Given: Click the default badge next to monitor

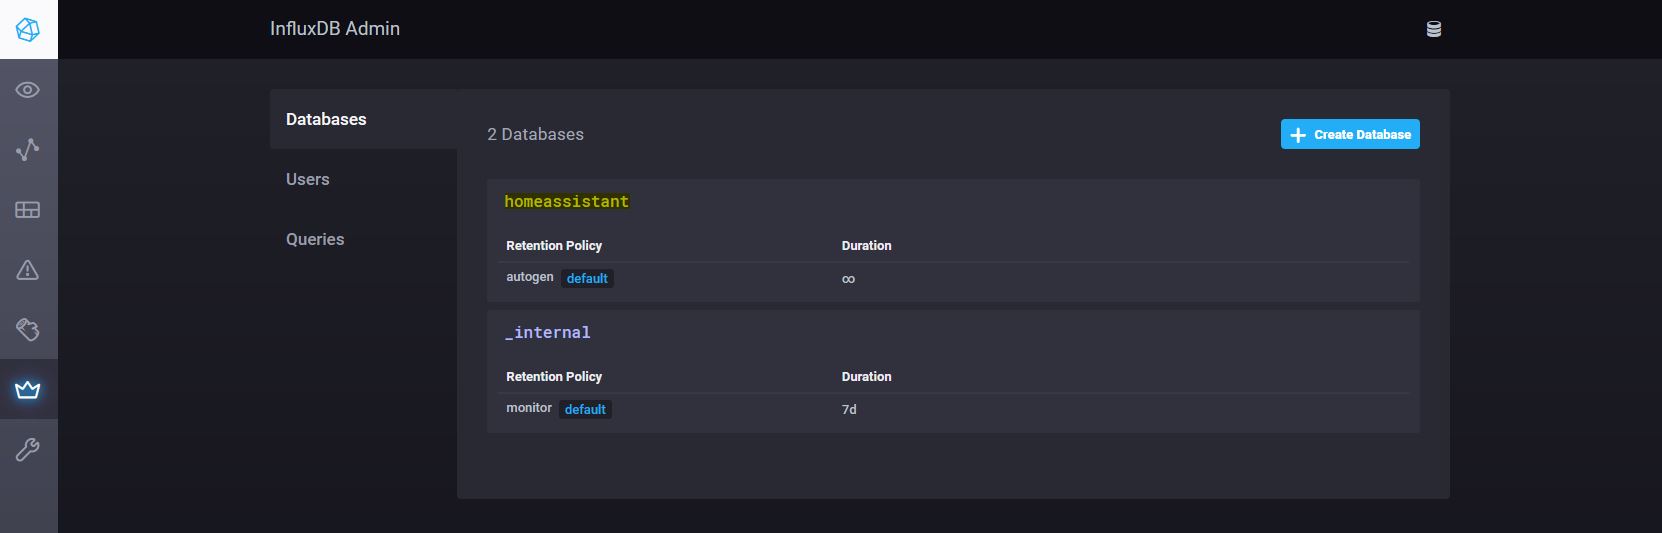Looking at the screenshot, I should tap(585, 410).
